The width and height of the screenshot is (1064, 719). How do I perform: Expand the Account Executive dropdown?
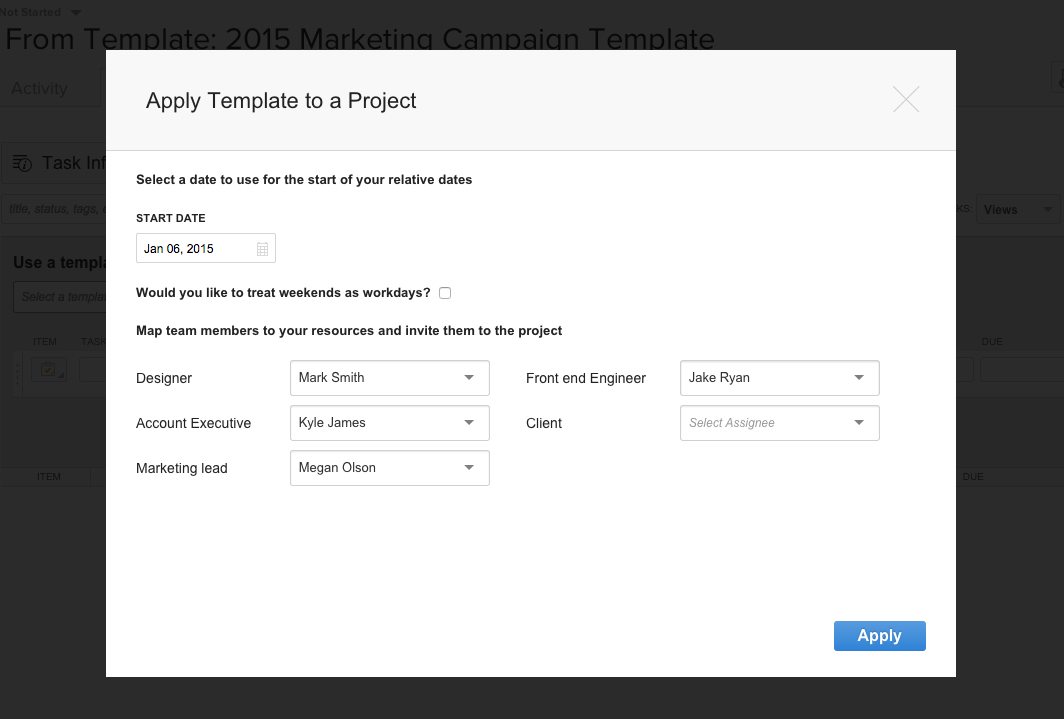389,423
